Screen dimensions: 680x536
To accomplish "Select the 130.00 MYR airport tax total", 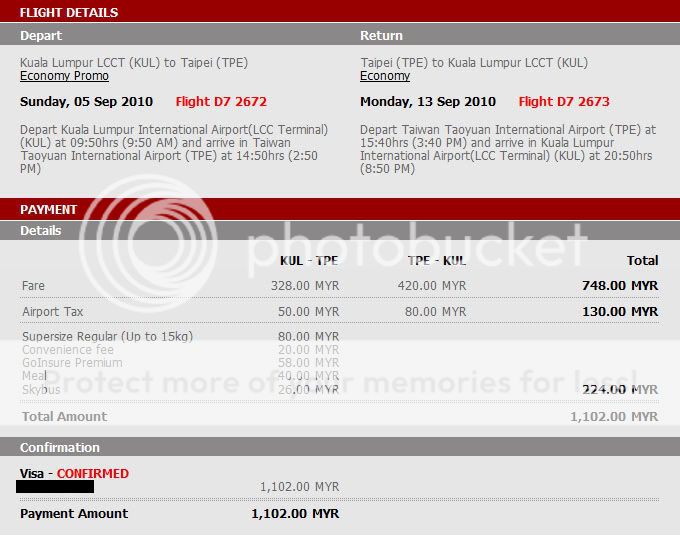I will 620,312.
